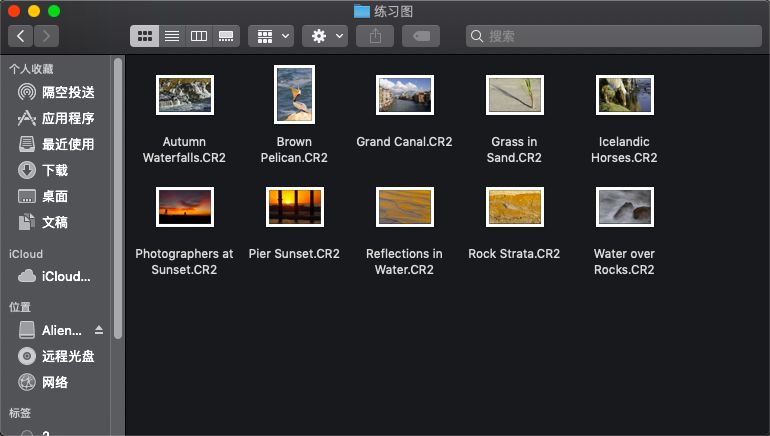Go forward with the right arrow

click(46, 36)
